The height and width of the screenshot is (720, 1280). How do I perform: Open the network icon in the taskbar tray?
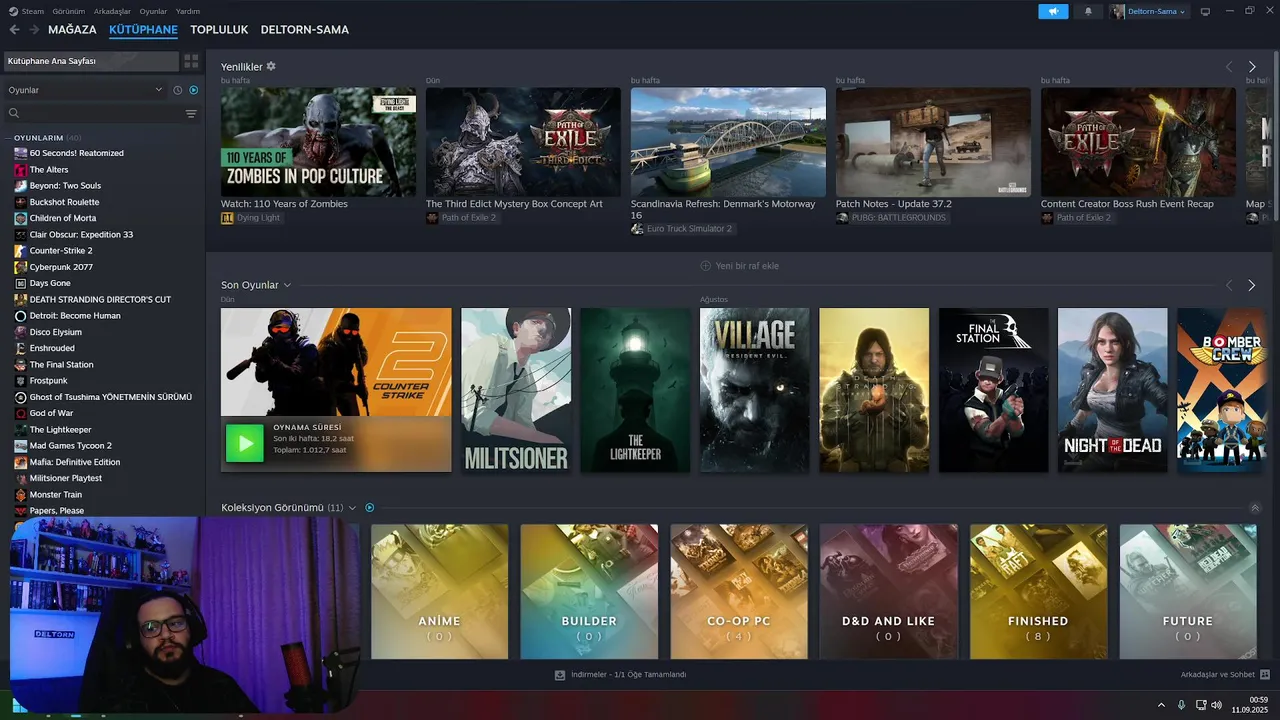point(1199,705)
